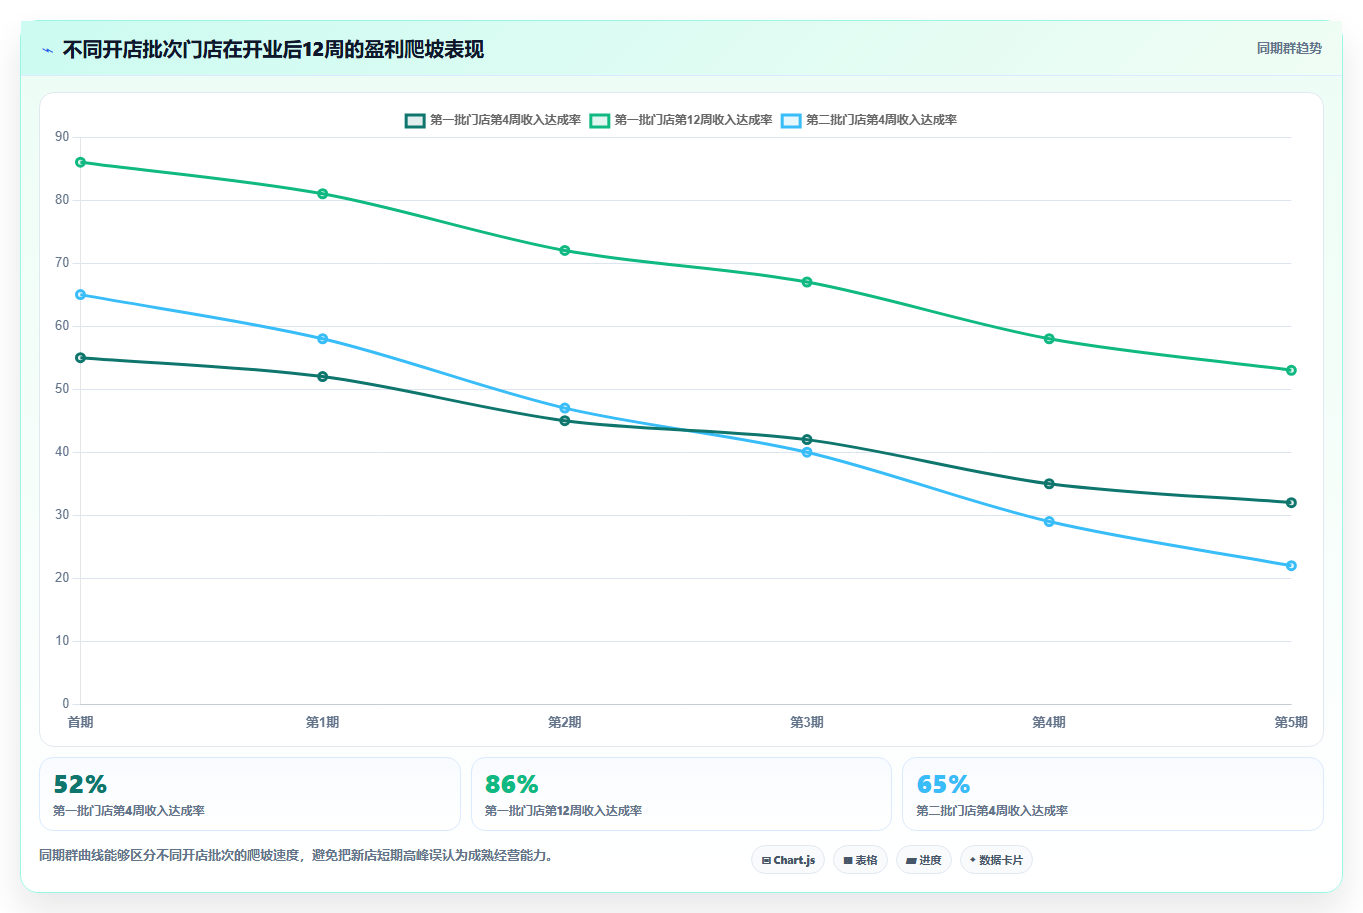Toggle legend 第一批门店第12周收入达成率 series
This screenshot has height=913, width=1363.
[x=681, y=120]
